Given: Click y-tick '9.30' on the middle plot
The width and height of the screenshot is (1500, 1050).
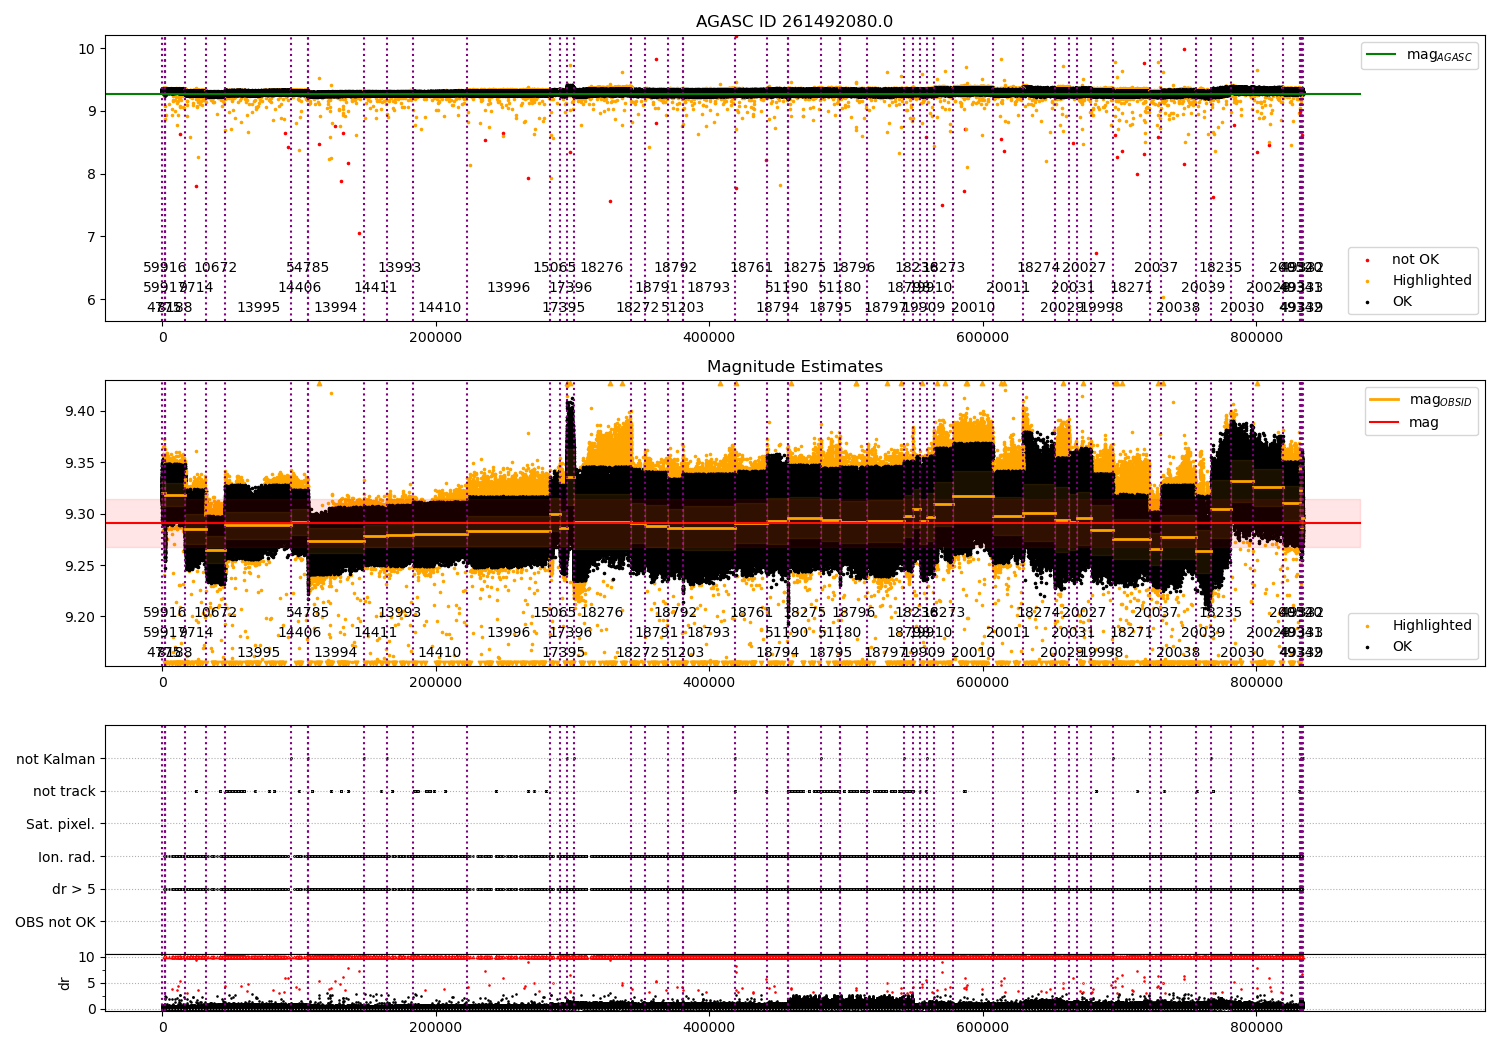Looking at the screenshot, I should pos(80,514).
